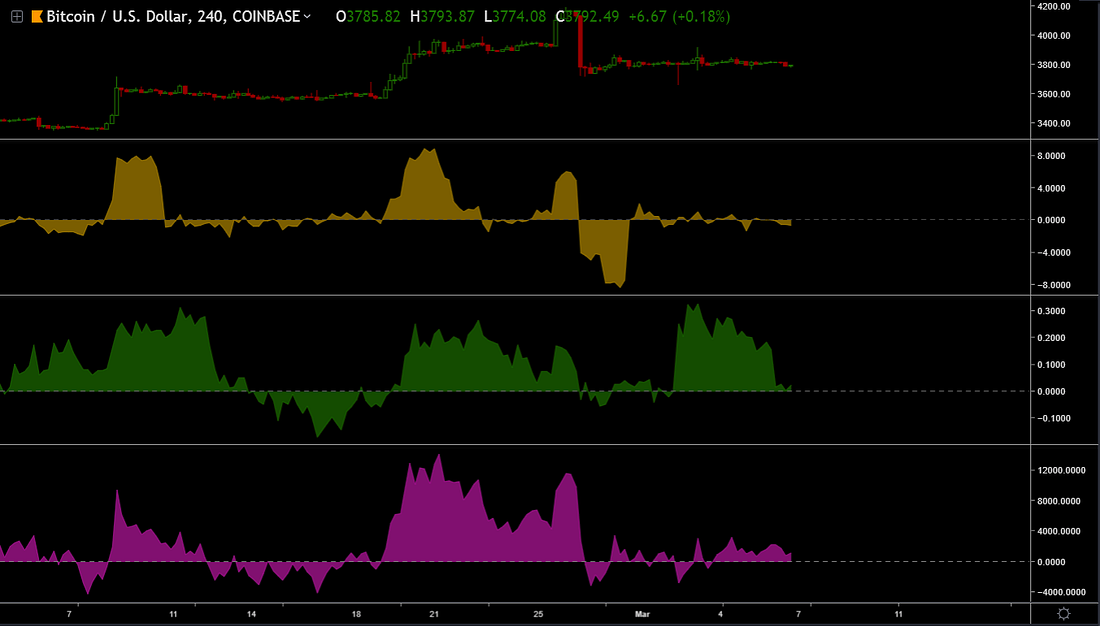Click the 0.1000 green indicator scale label
Viewport: 1100px width, 626px height.
[x=1052, y=364]
